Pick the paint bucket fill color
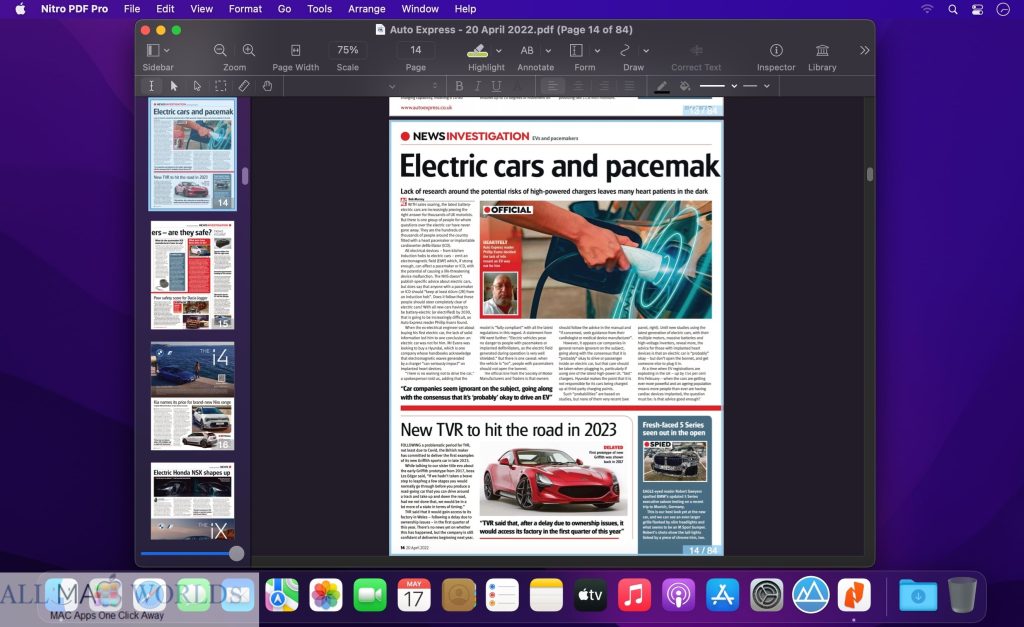This screenshot has height=627, width=1024. pos(684,86)
